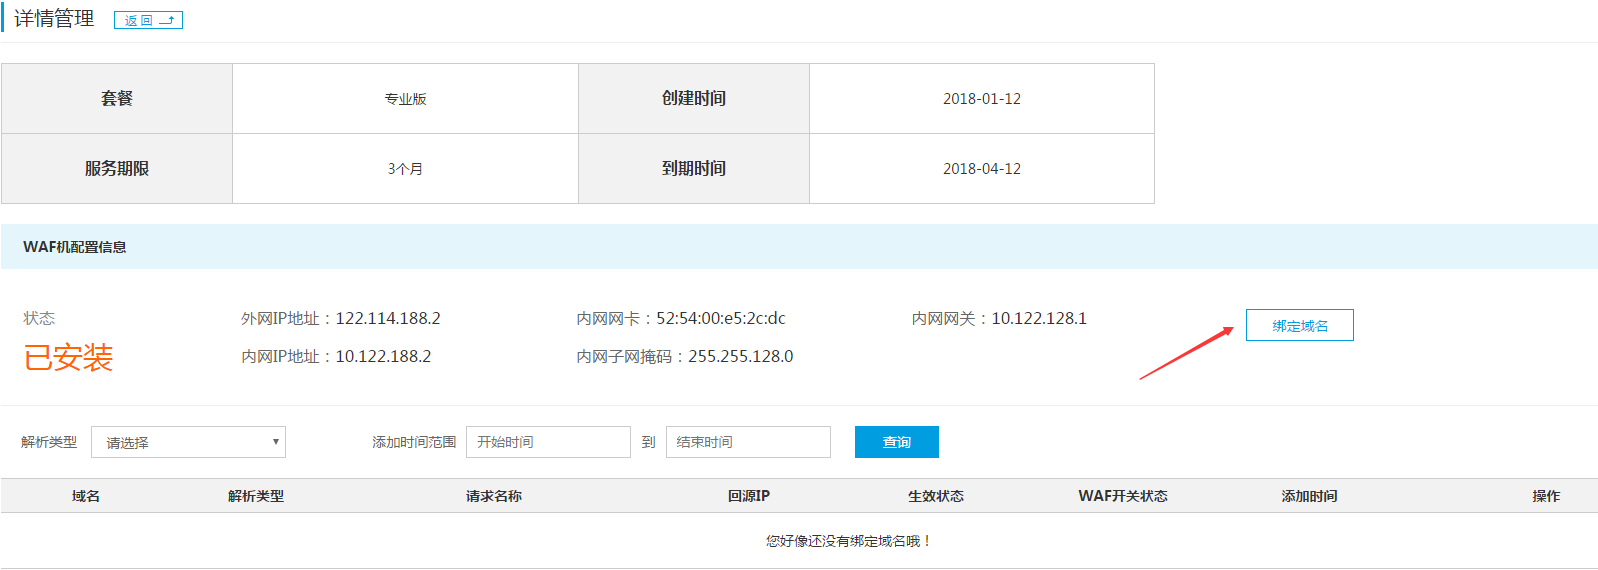Click the 解析类型 table column header

coord(256,496)
